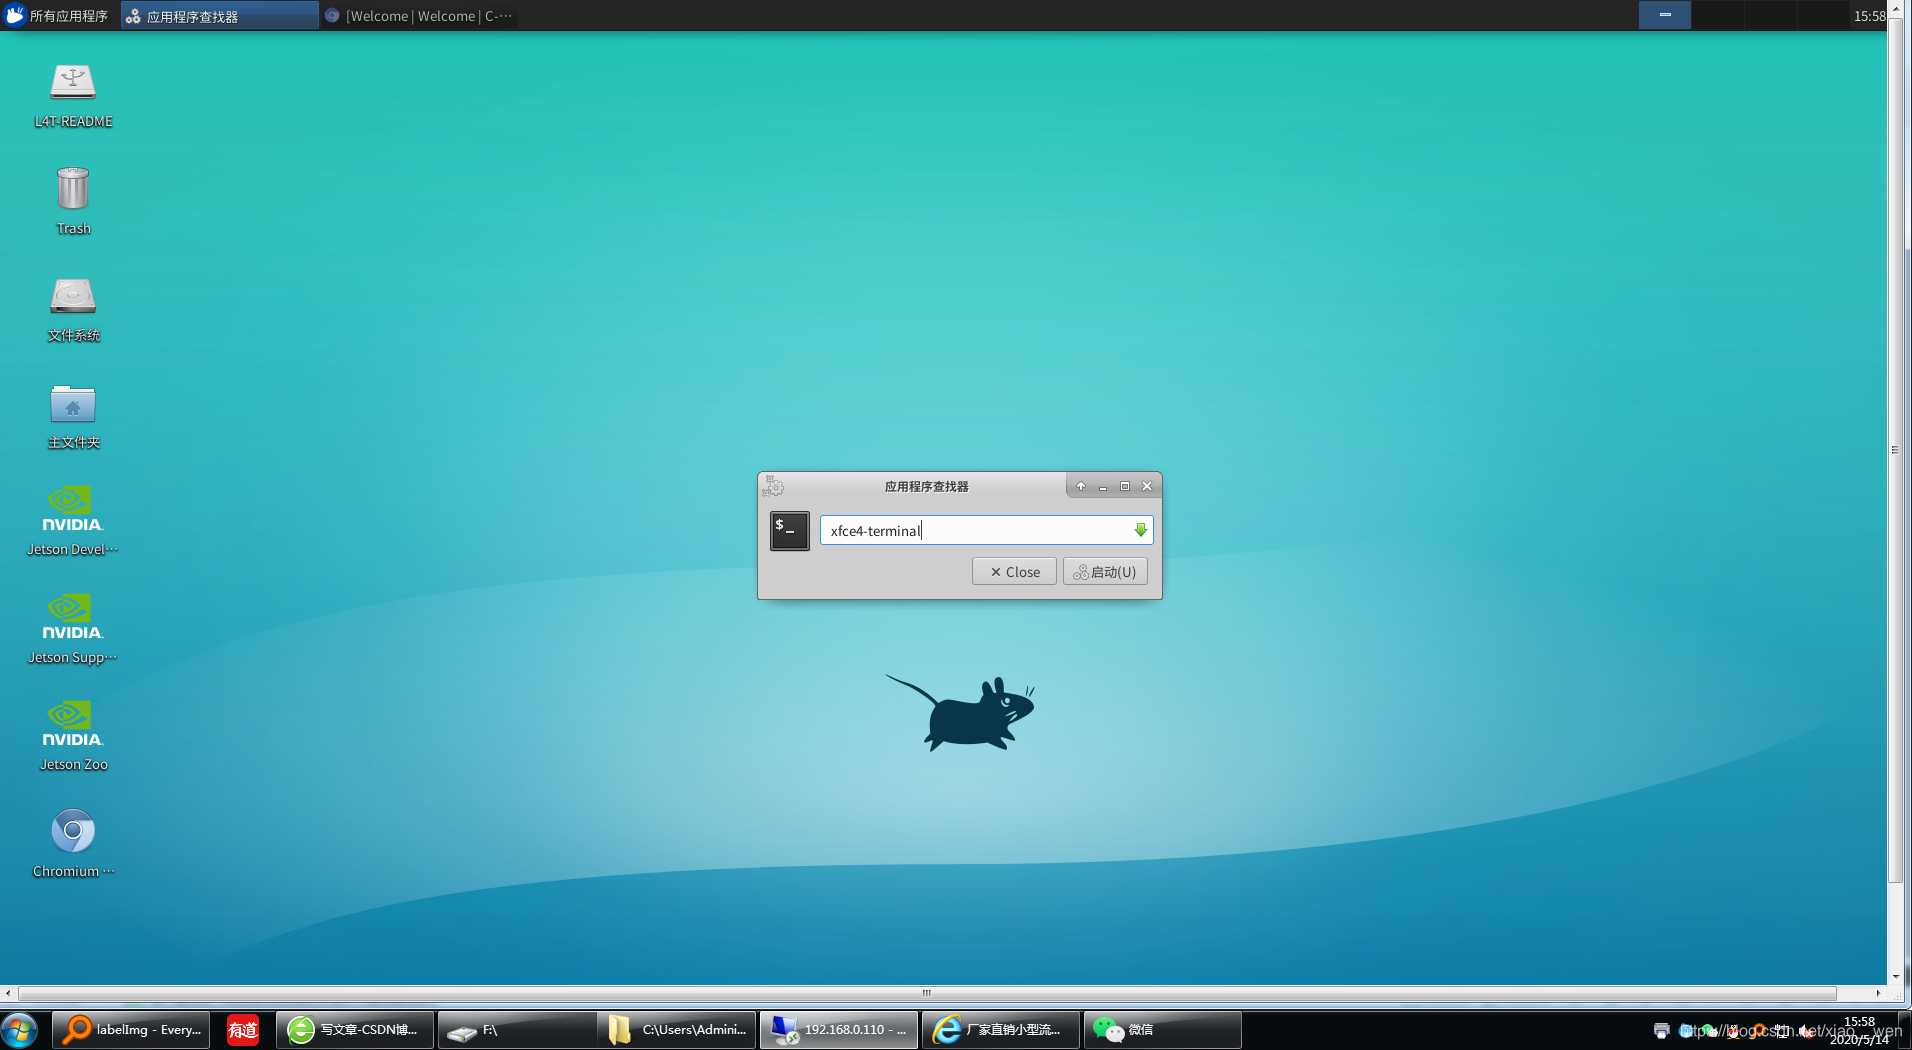The image size is (1912, 1050).
Task: Open the 所有应用程序 applications menu
Action: (x=57, y=16)
